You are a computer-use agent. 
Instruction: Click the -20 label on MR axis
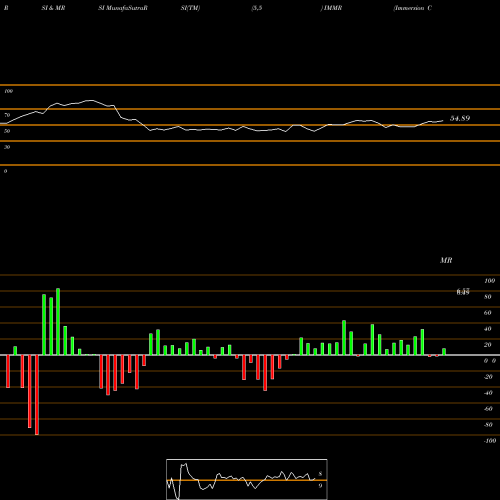488,377
